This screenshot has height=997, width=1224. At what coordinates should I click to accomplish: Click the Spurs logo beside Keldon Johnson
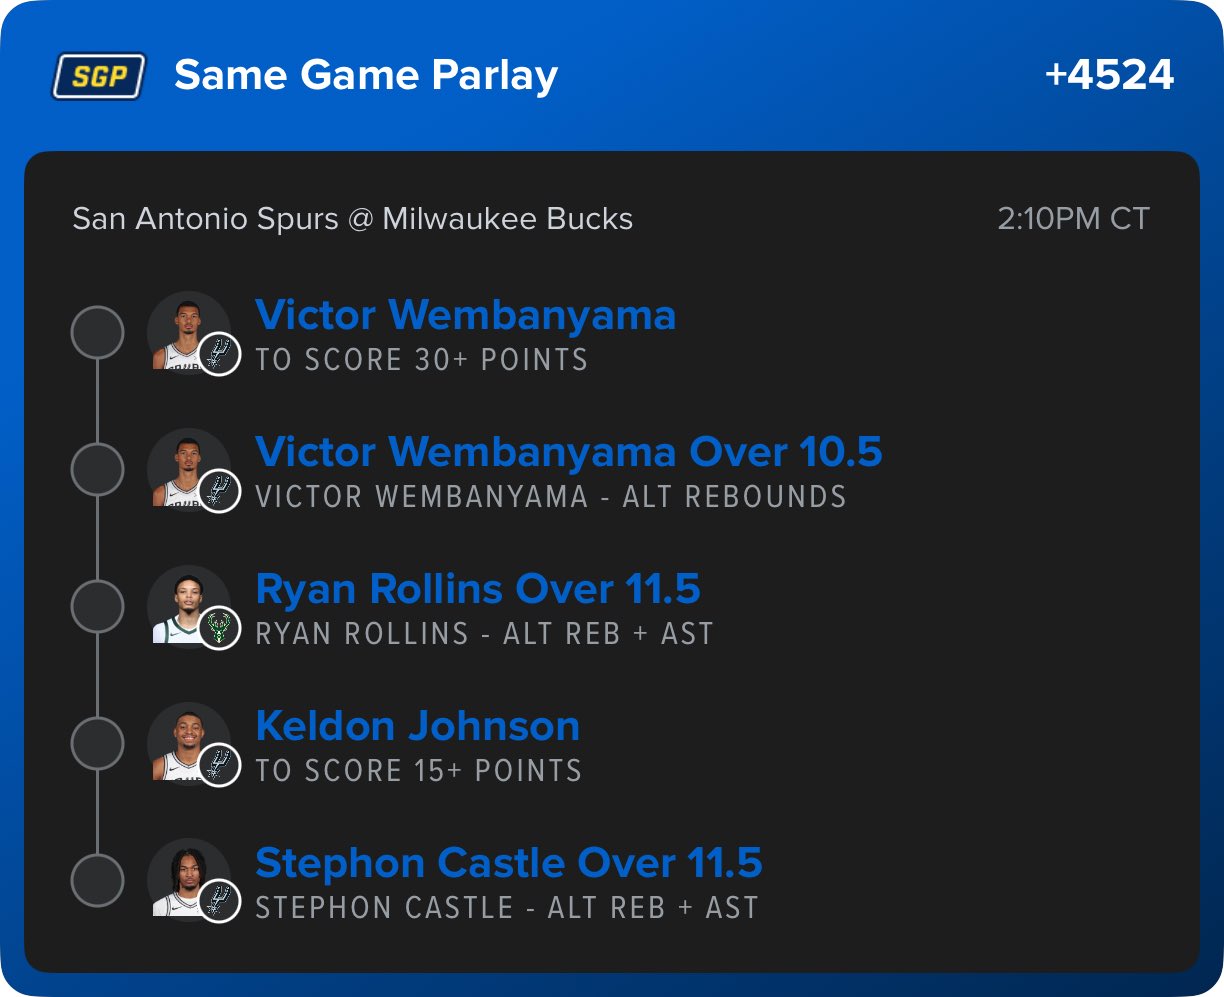(219, 765)
